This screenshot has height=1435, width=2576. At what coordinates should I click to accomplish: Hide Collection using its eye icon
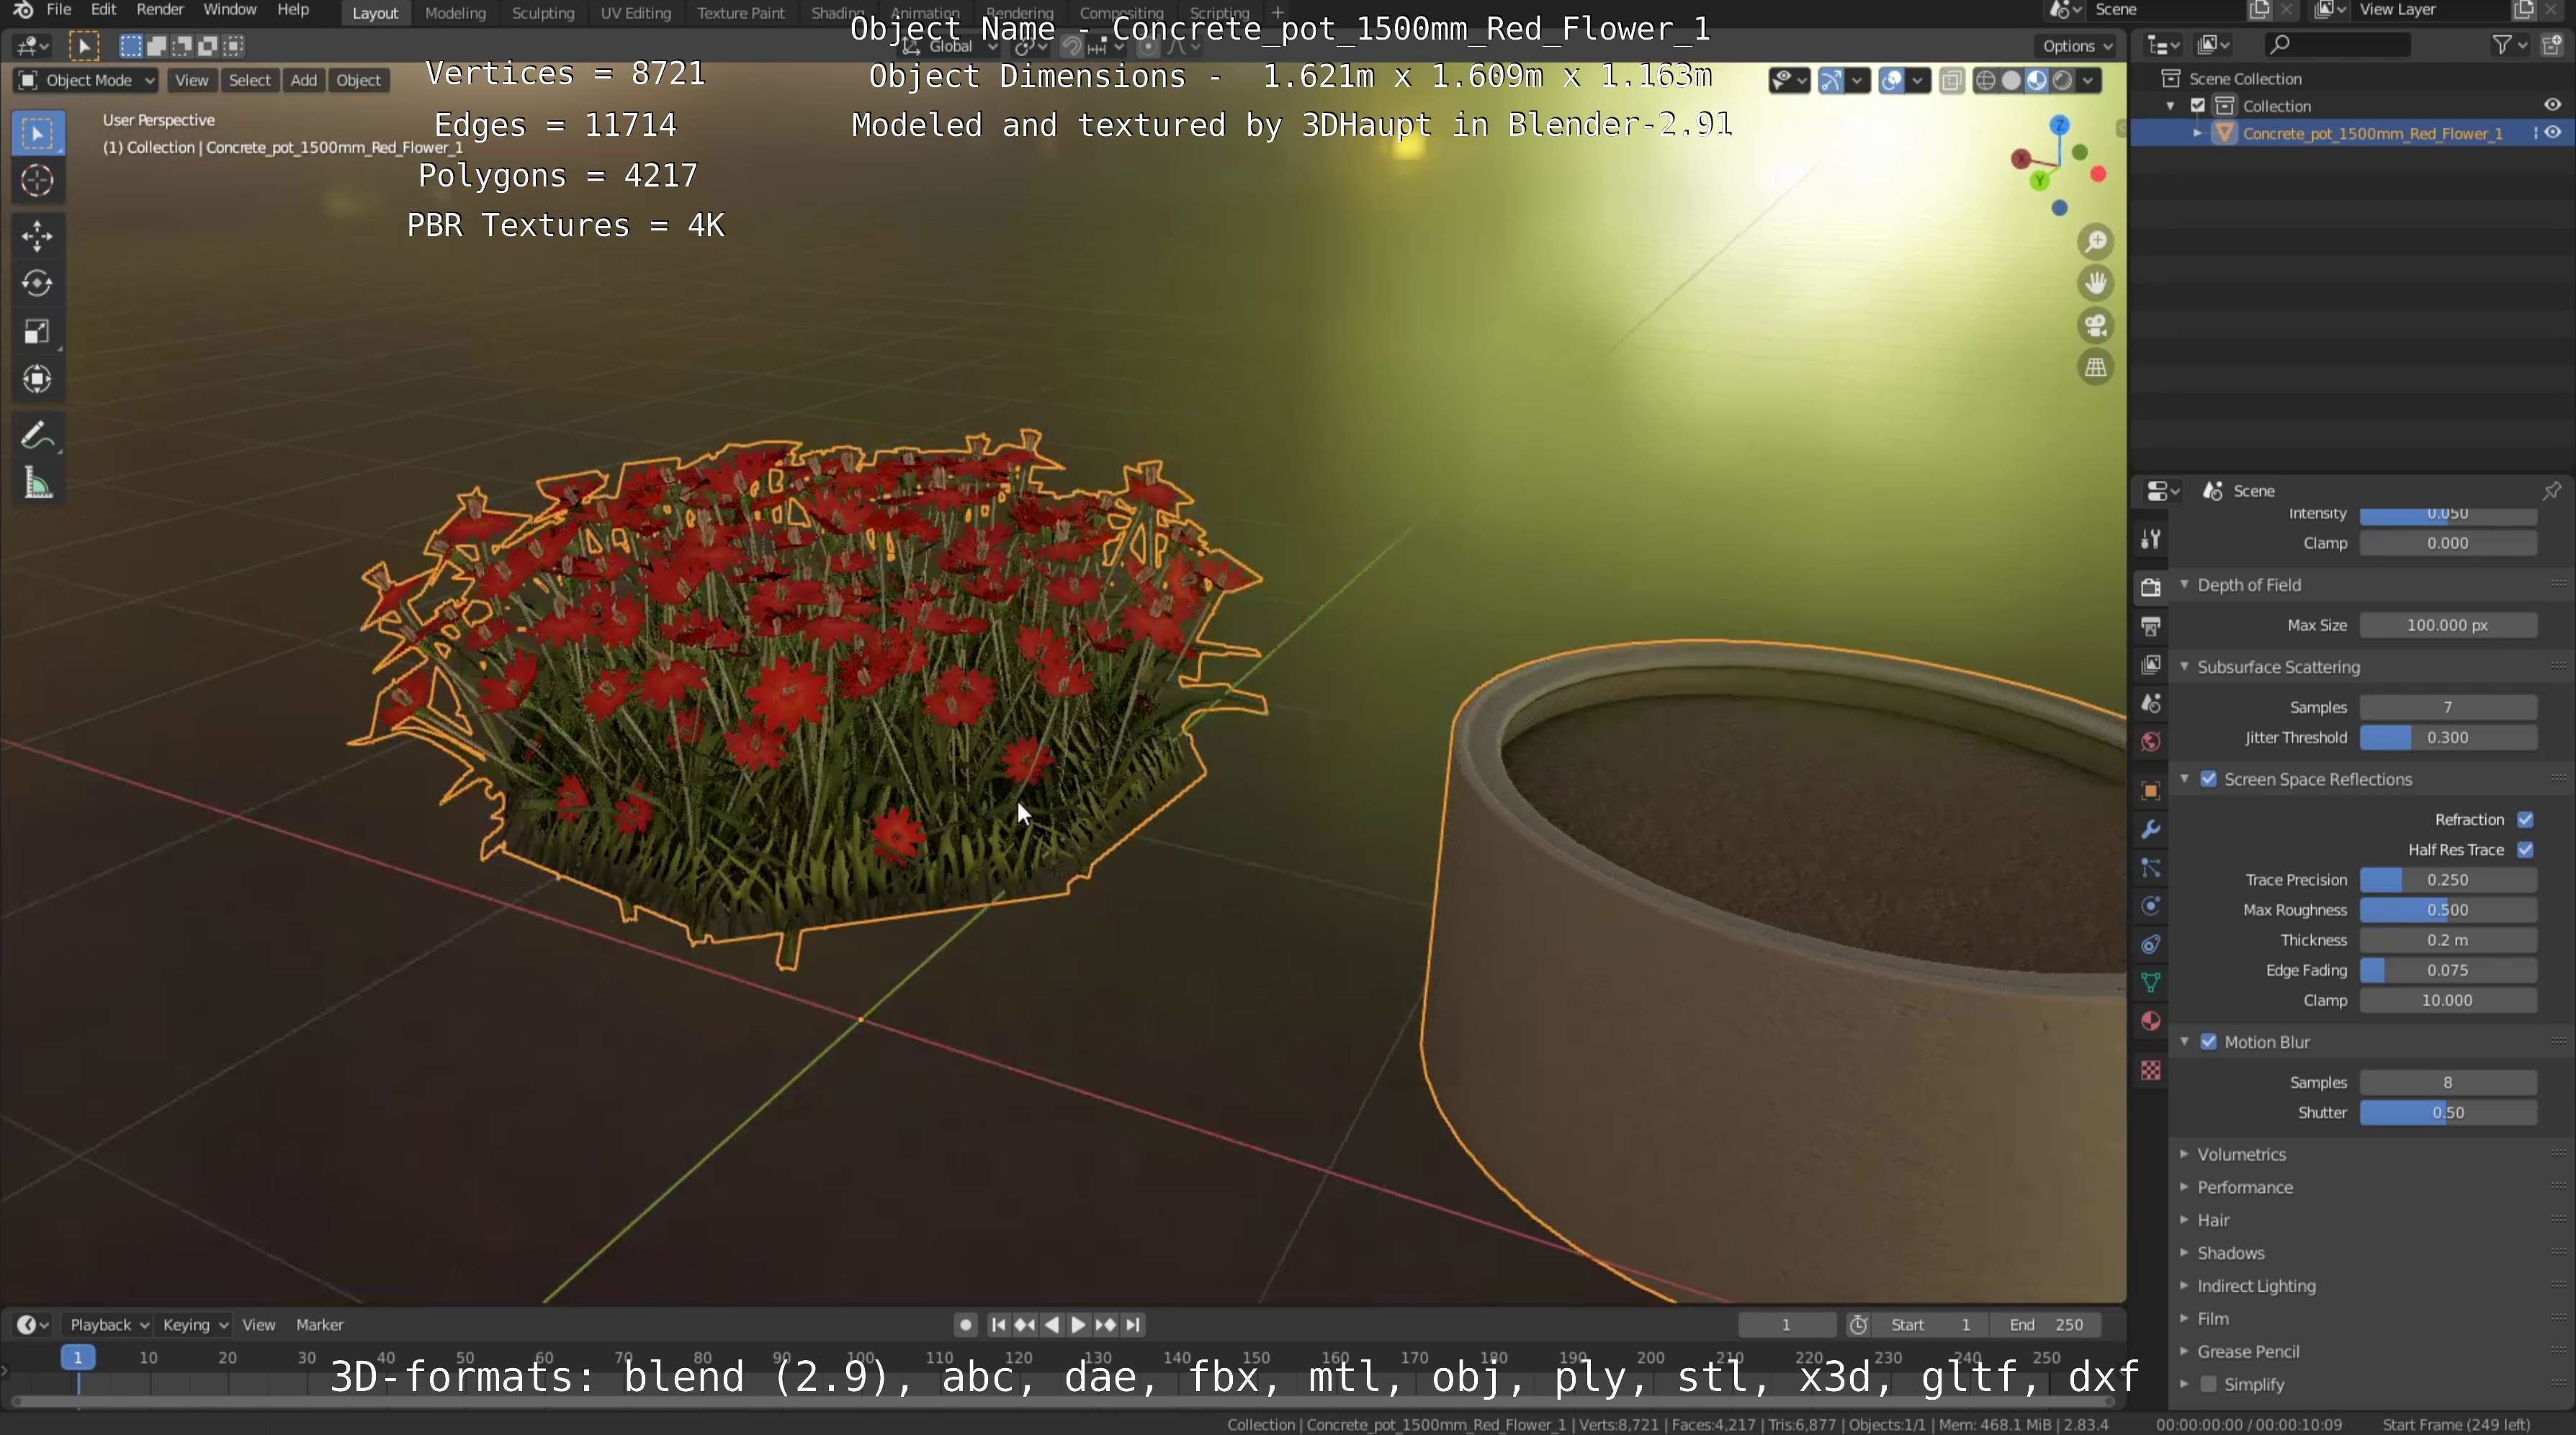click(2553, 105)
